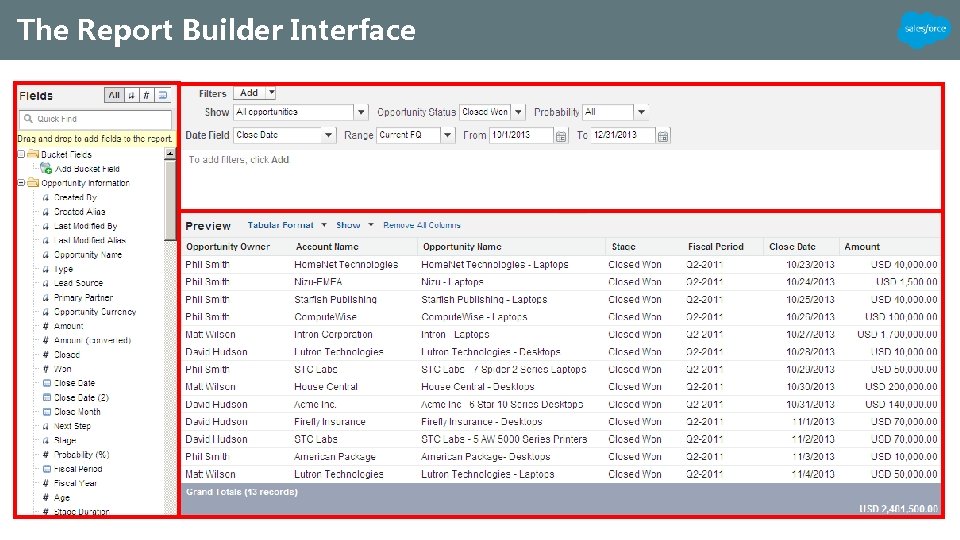Collapse the Bucket Fields folder
The image size is (960, 540).
point(21,154)
